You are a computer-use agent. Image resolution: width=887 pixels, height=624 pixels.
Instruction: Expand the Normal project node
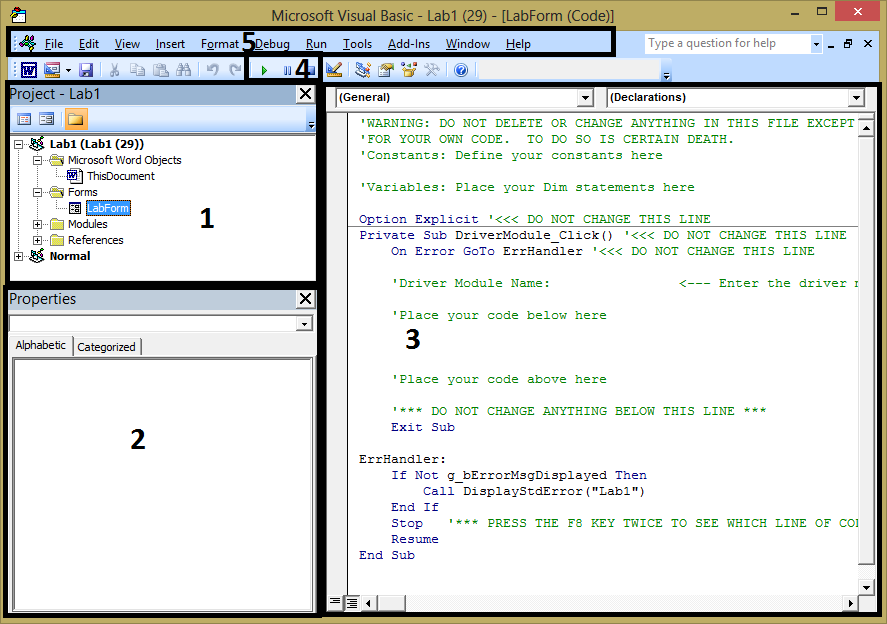19,256
